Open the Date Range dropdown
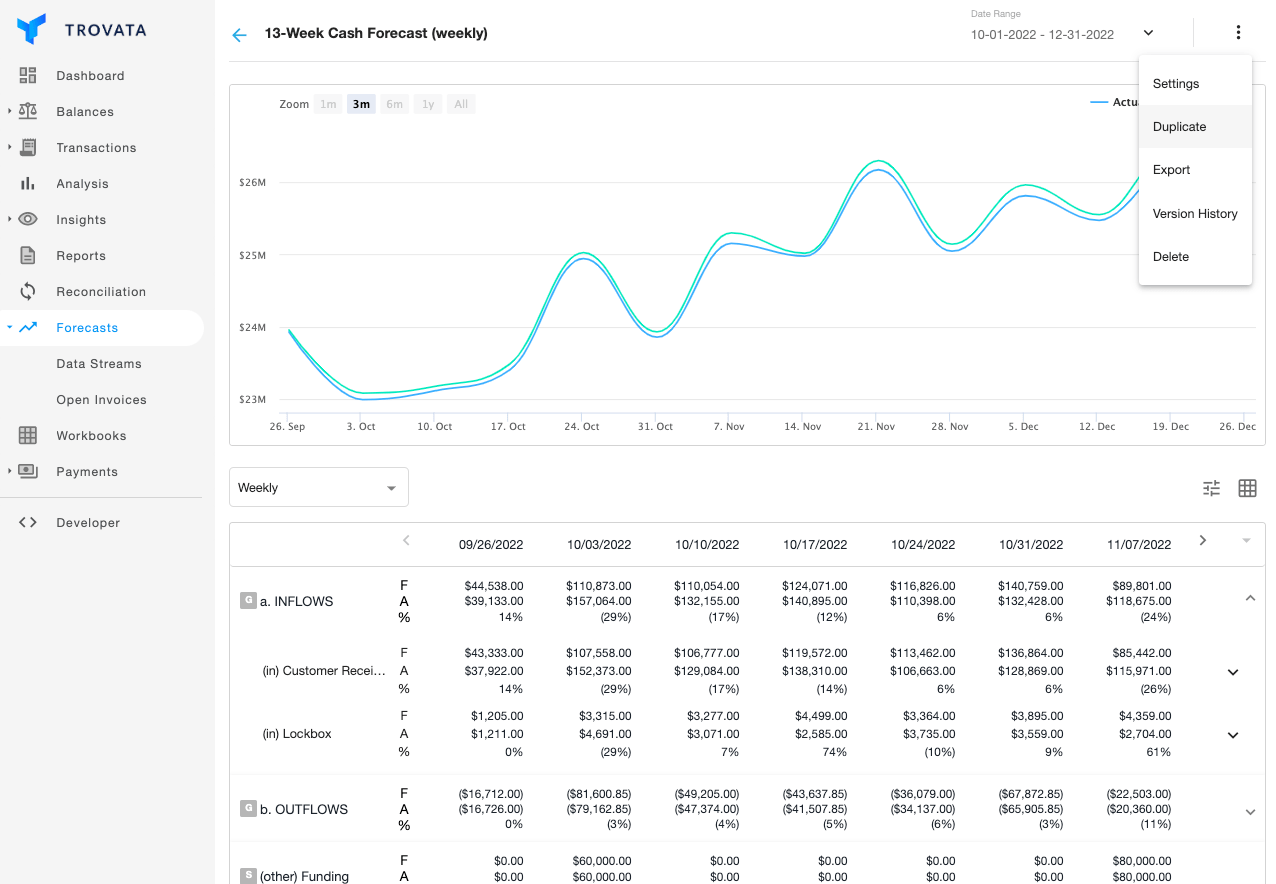 click(x=1148, y=33)
